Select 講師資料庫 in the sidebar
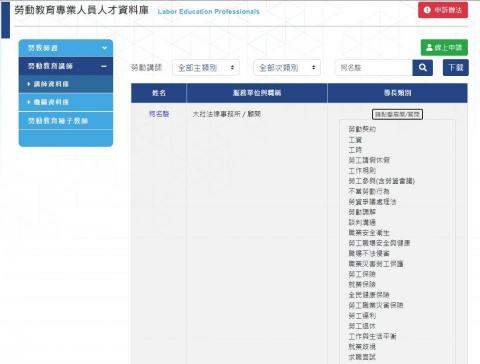This screenshot has height=364, width=480. pyautogui.click(x=66, y=84)
